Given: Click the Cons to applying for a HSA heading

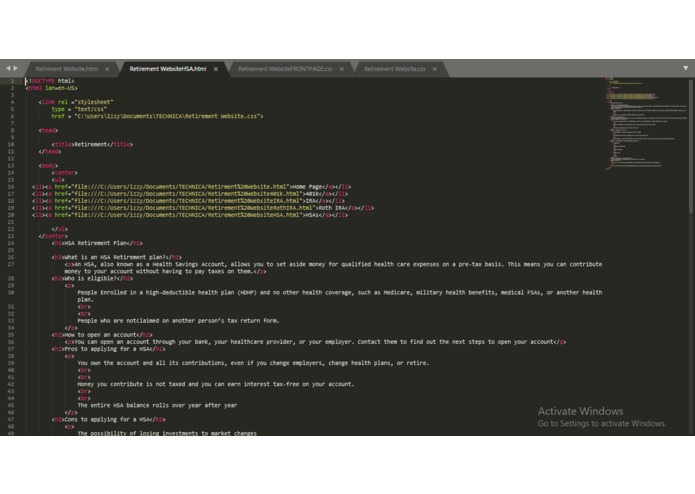Looking at the screenshot, I should 109,420.
